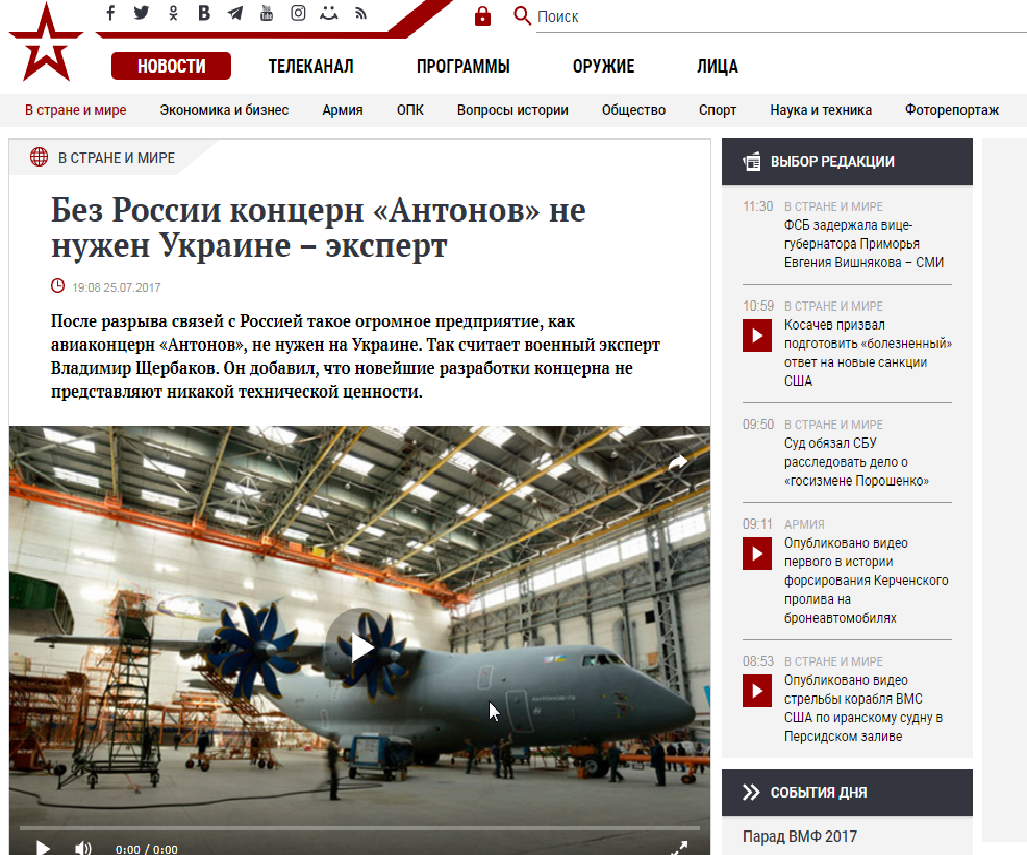Click the Поиск search field
Screen dimensions: 1027x855
coord(779,16)
